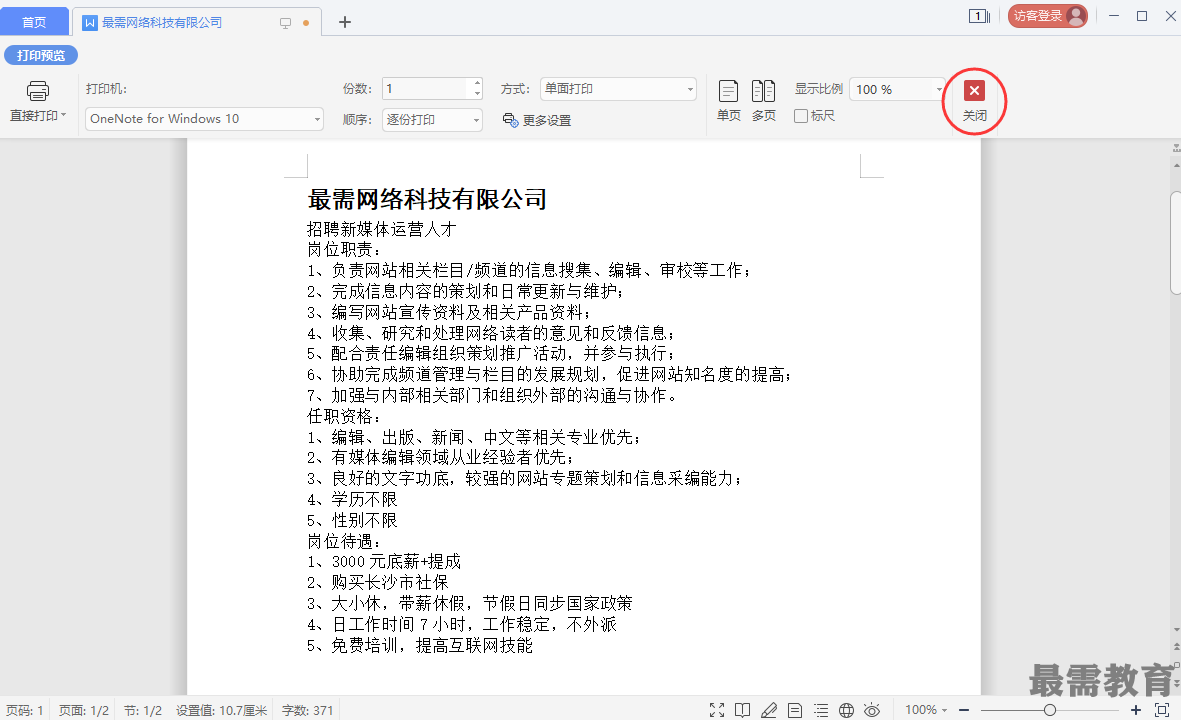This screenshot has height=720, width=1181.
Task: Click fit page to window icon
Action: point(1162,710)
